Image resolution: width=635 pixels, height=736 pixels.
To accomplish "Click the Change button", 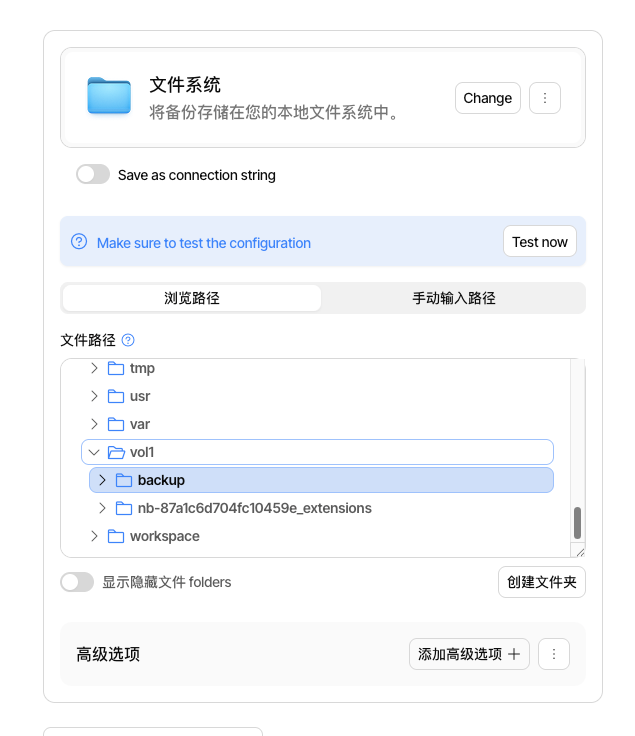I will pos(488,98).
